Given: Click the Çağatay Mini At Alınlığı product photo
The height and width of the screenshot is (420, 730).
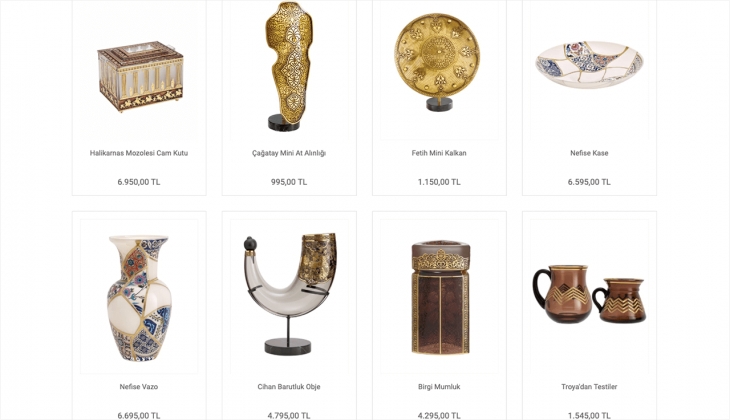Looking at the screenshot, I should (289, 70).
